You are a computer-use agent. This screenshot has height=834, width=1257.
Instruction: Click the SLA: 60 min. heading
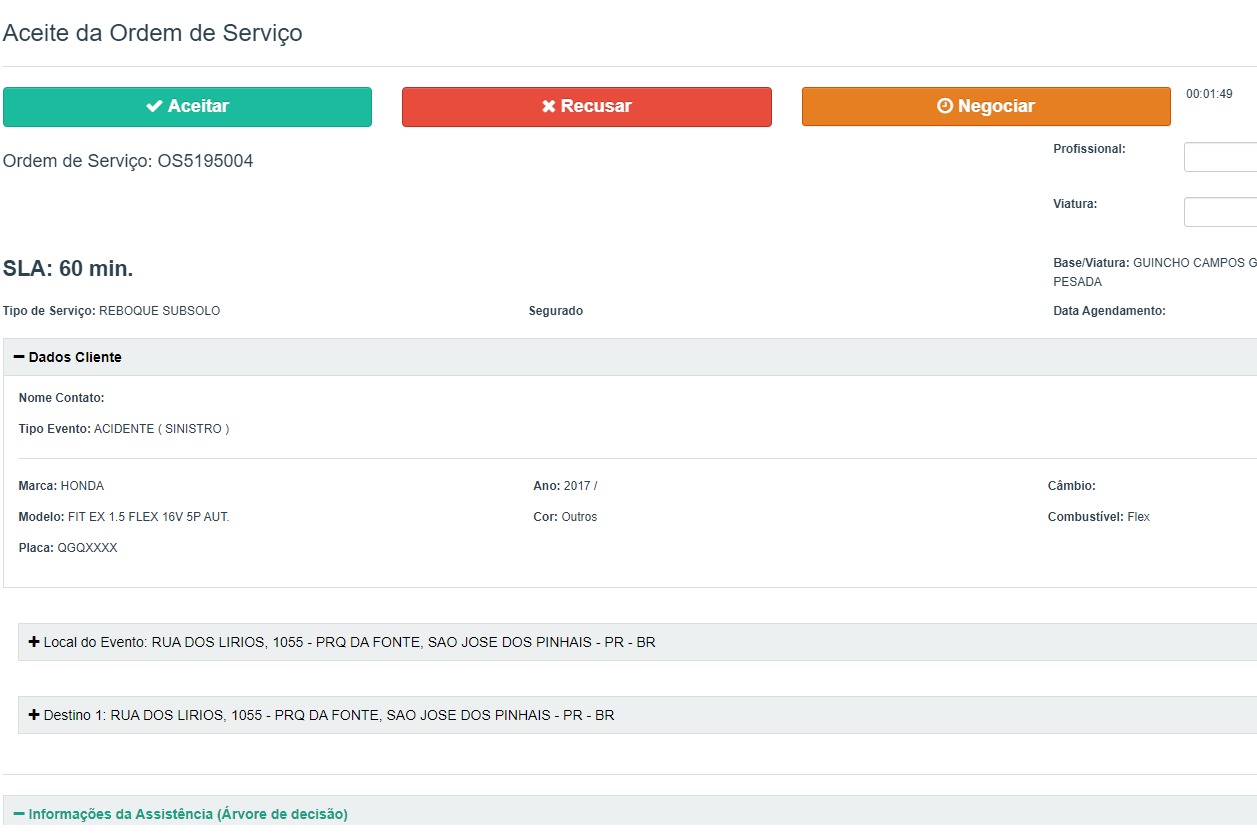pyautogui.click(x=68, y=269)
